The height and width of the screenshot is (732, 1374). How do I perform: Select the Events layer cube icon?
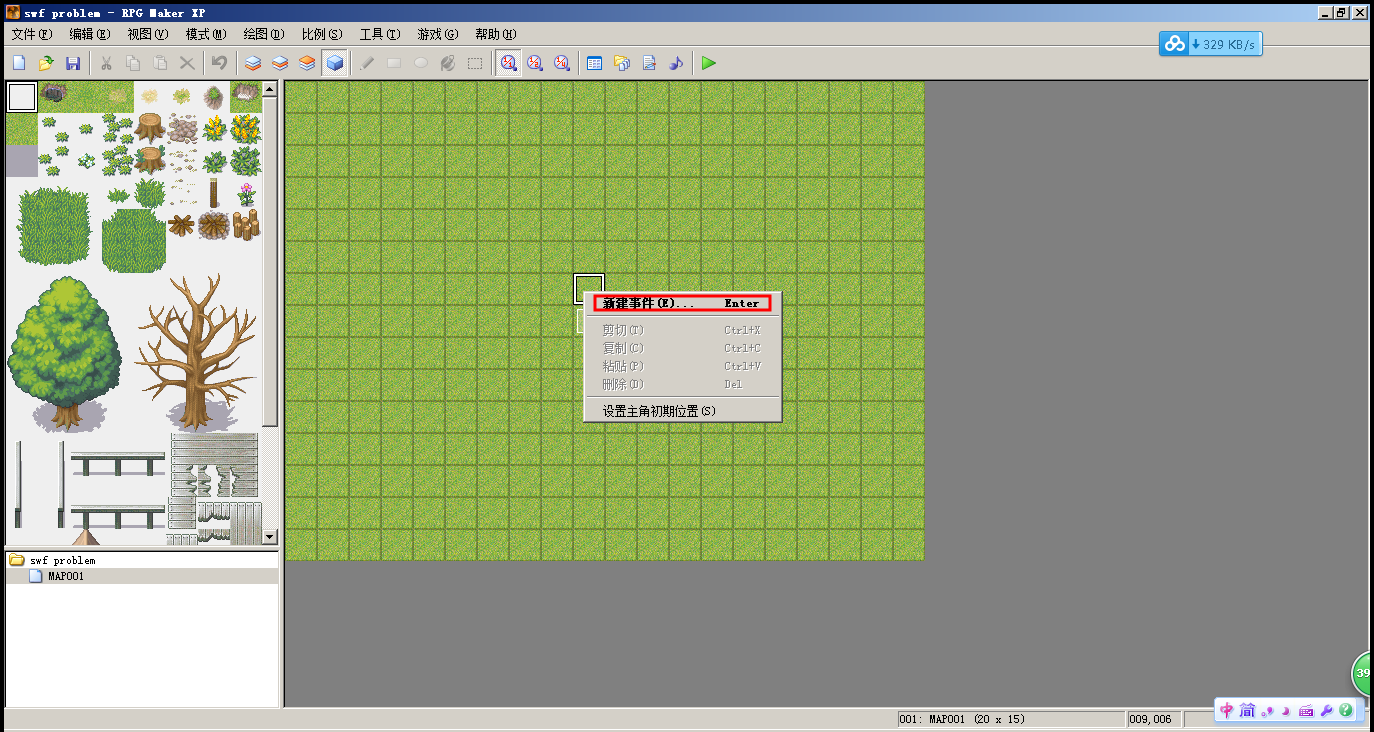[x=335, y=63]
